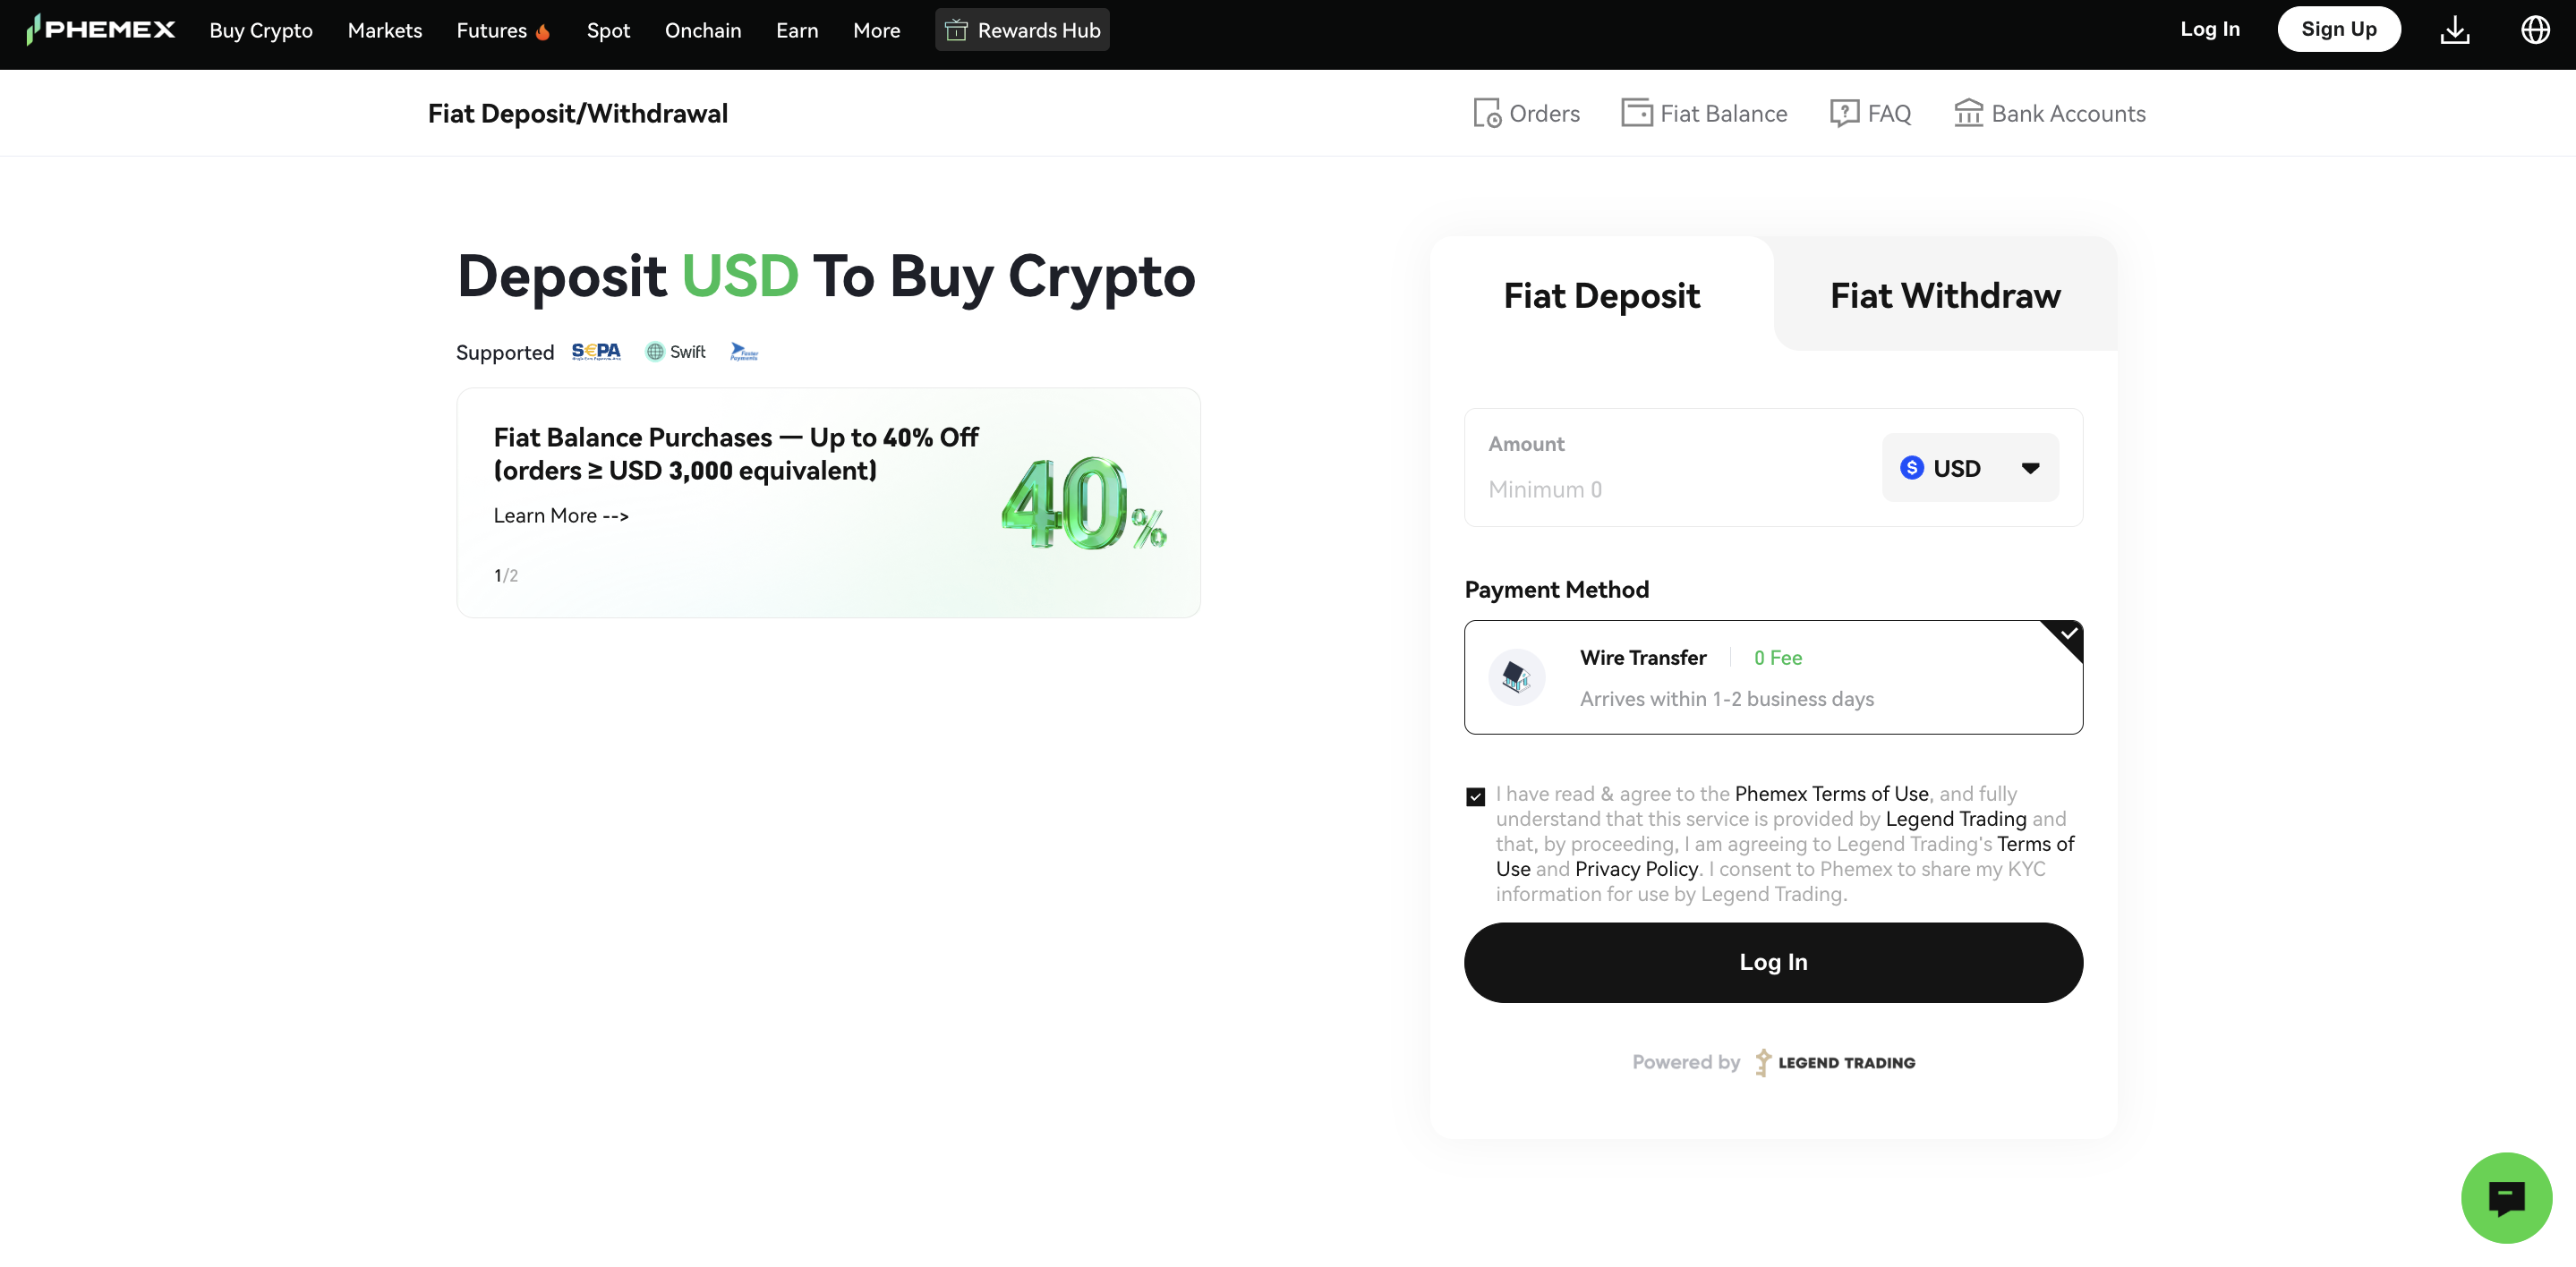Click the Sign Up button
2576x1267 pixels.
2339,29
